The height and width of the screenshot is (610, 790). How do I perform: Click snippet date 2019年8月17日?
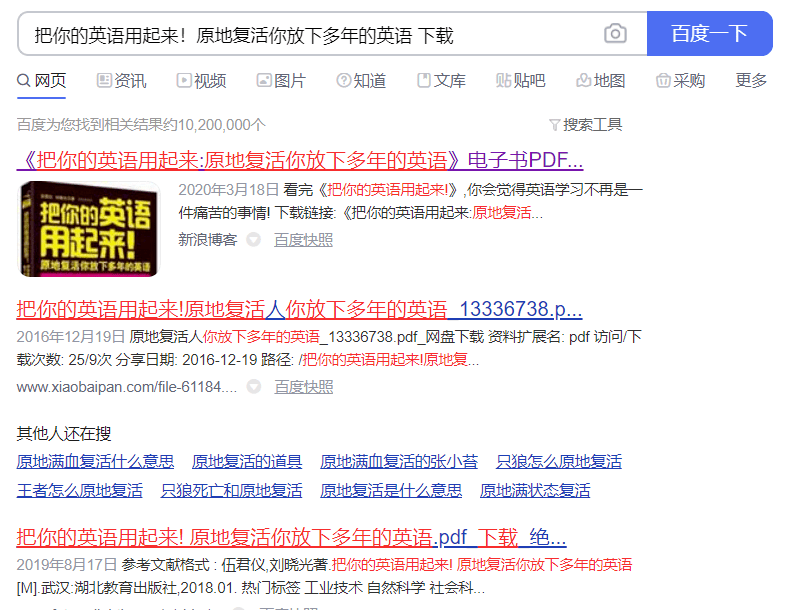coord(67,565)
